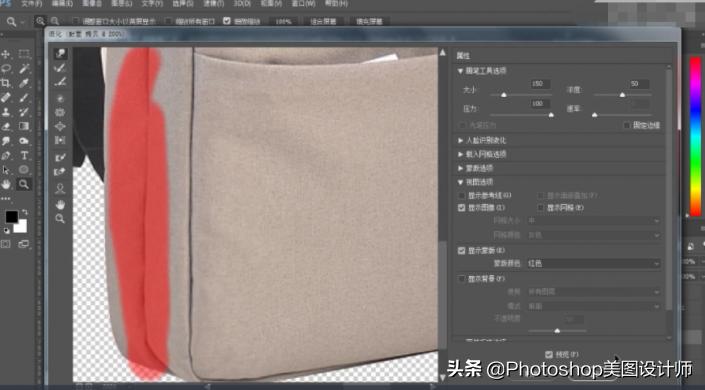Expand the 载入网格选项 section

(x=460, y=154)
